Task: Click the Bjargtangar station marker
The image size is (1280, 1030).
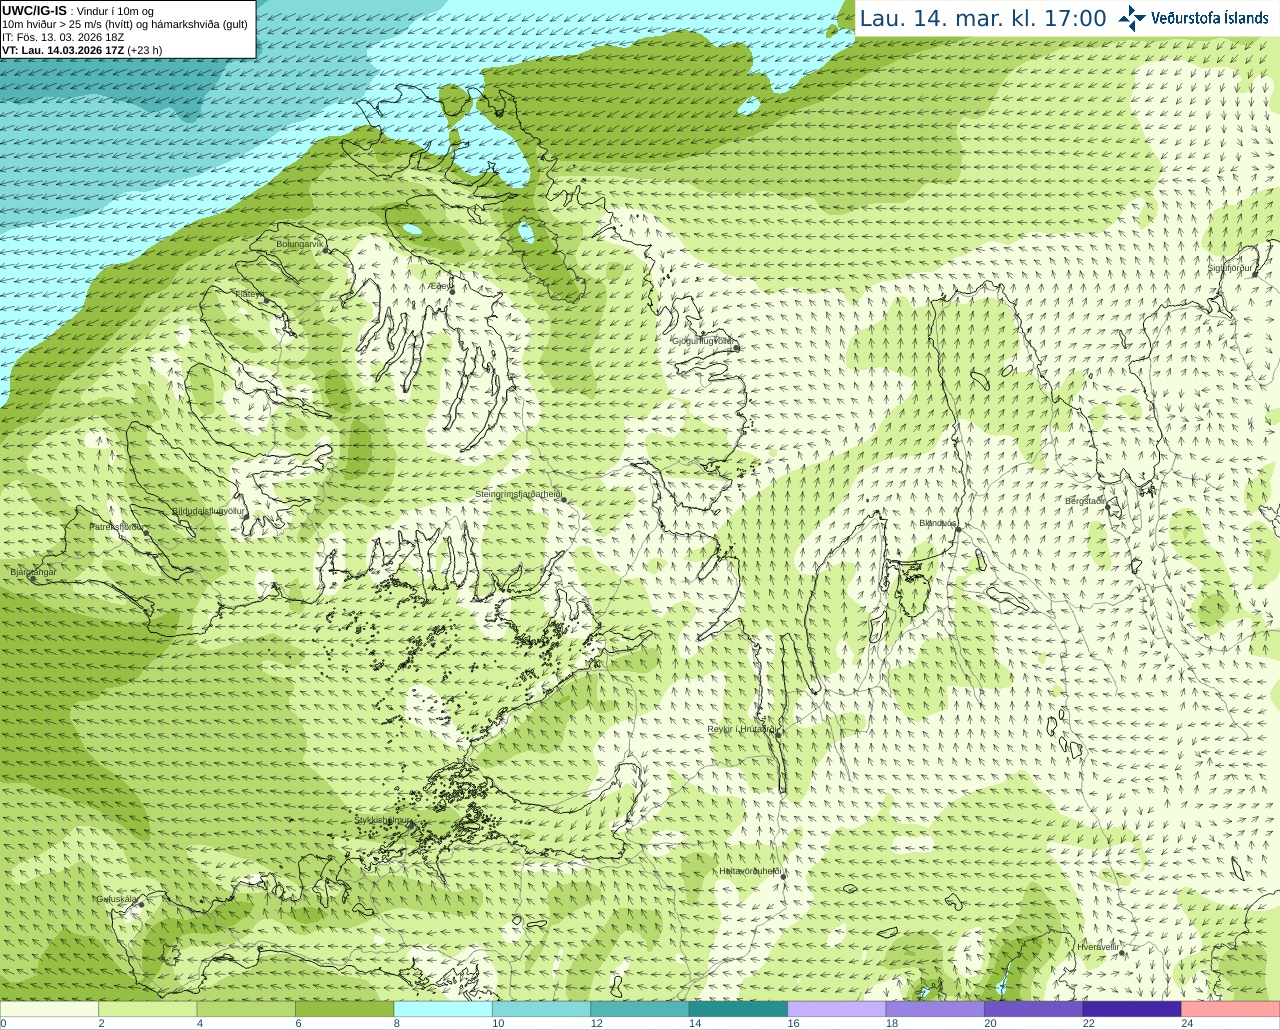Action: pos(33,579)
